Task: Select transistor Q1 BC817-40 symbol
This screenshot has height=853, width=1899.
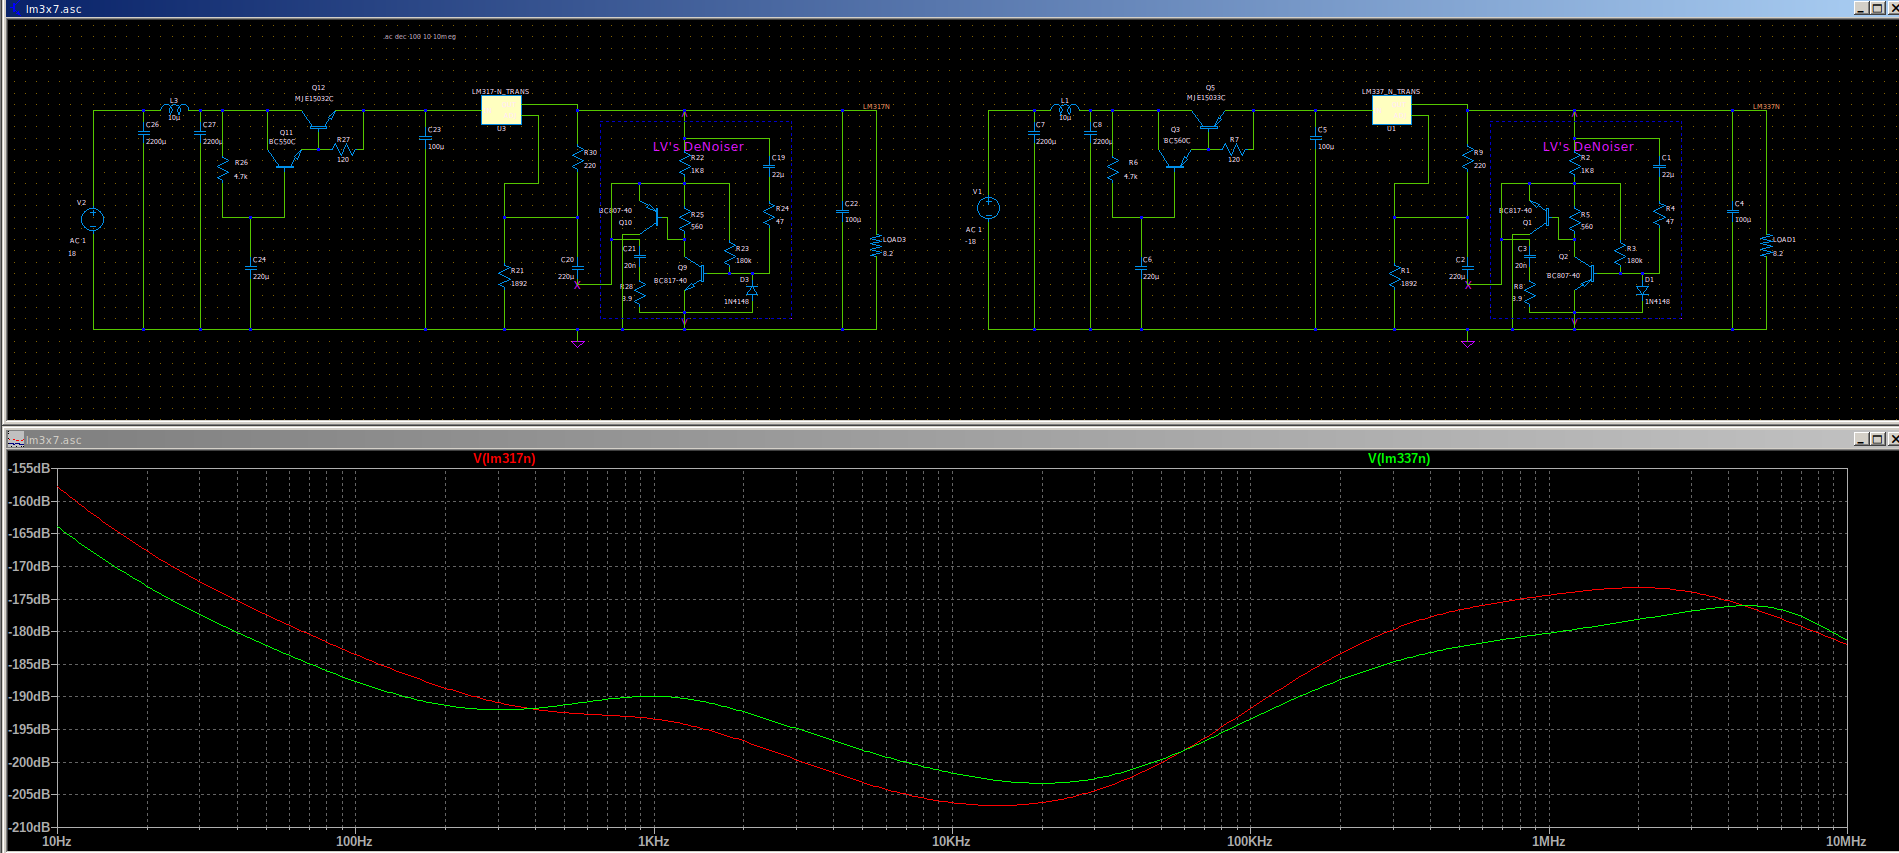Action: 1541,217
